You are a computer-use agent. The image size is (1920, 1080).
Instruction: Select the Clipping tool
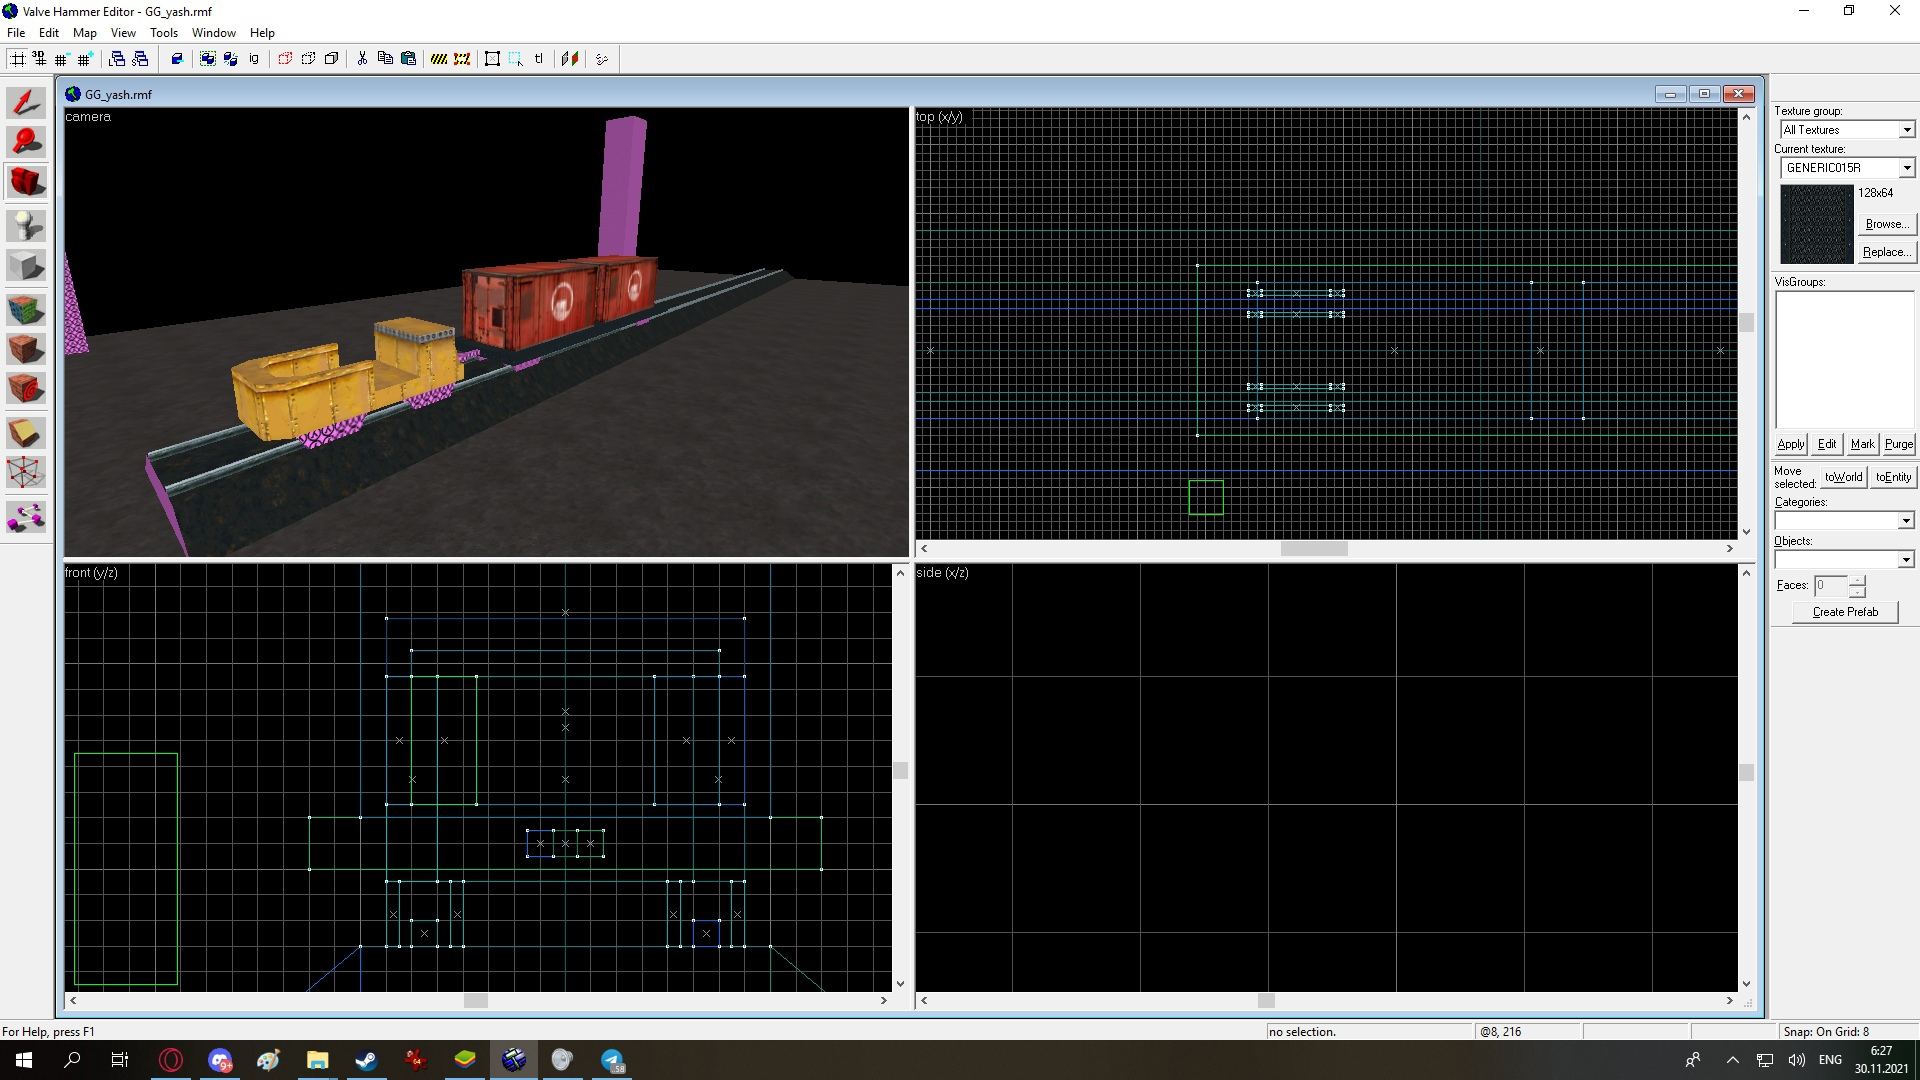tap(26, 431)
